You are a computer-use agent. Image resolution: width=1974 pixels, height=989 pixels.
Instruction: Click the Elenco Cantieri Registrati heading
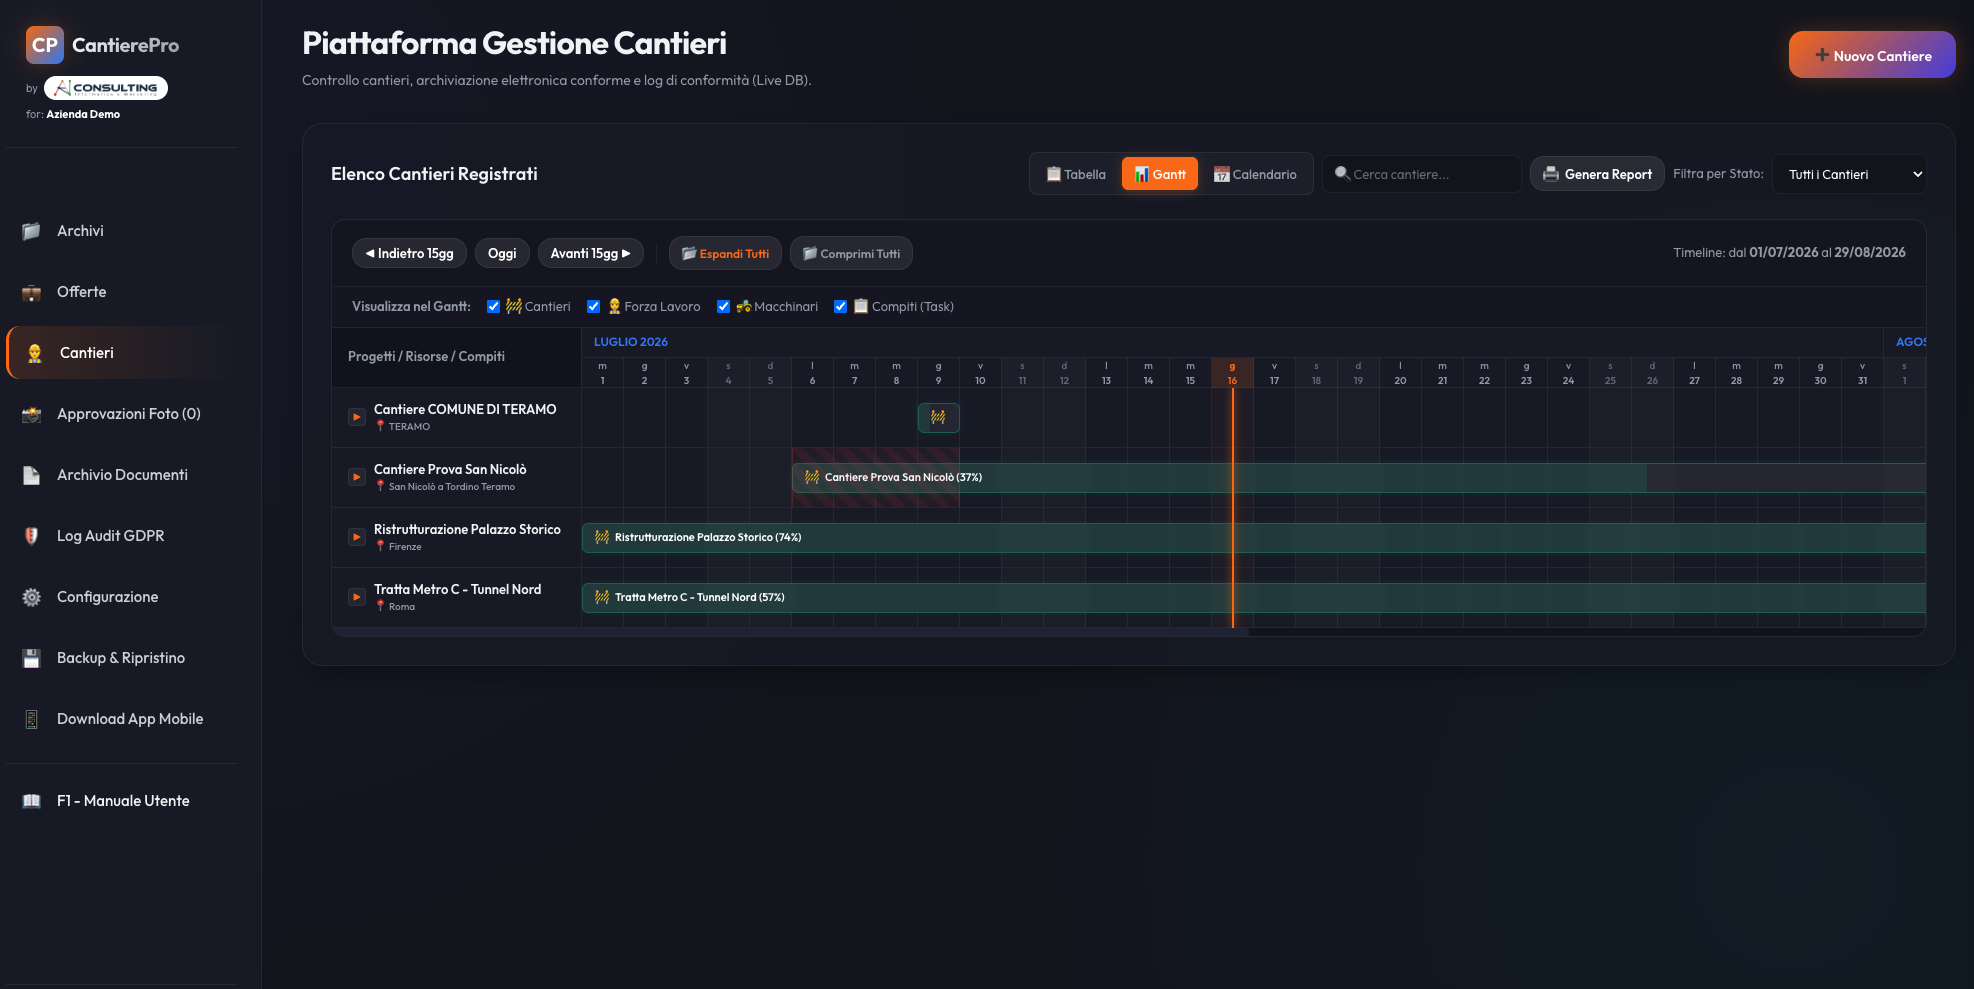[434, 174]
